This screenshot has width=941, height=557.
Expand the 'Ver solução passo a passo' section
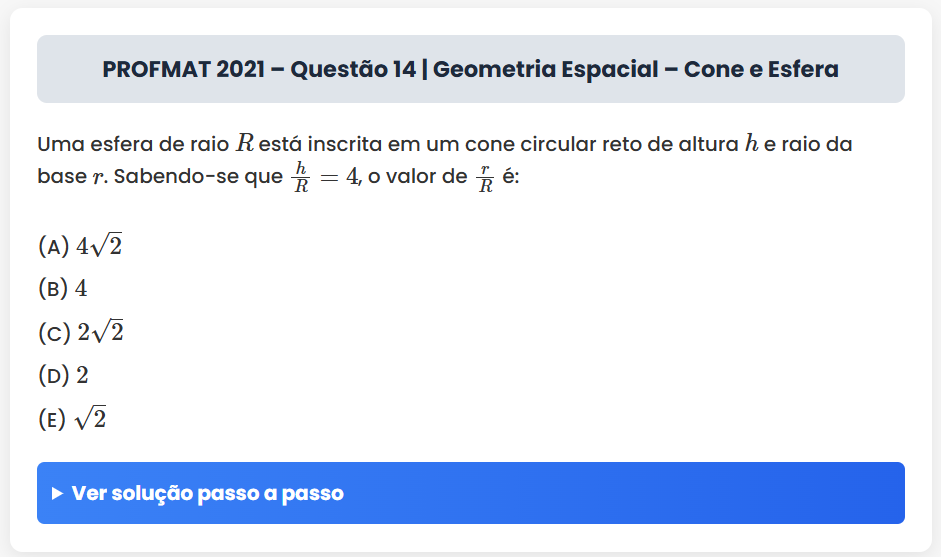pos(470,493)
